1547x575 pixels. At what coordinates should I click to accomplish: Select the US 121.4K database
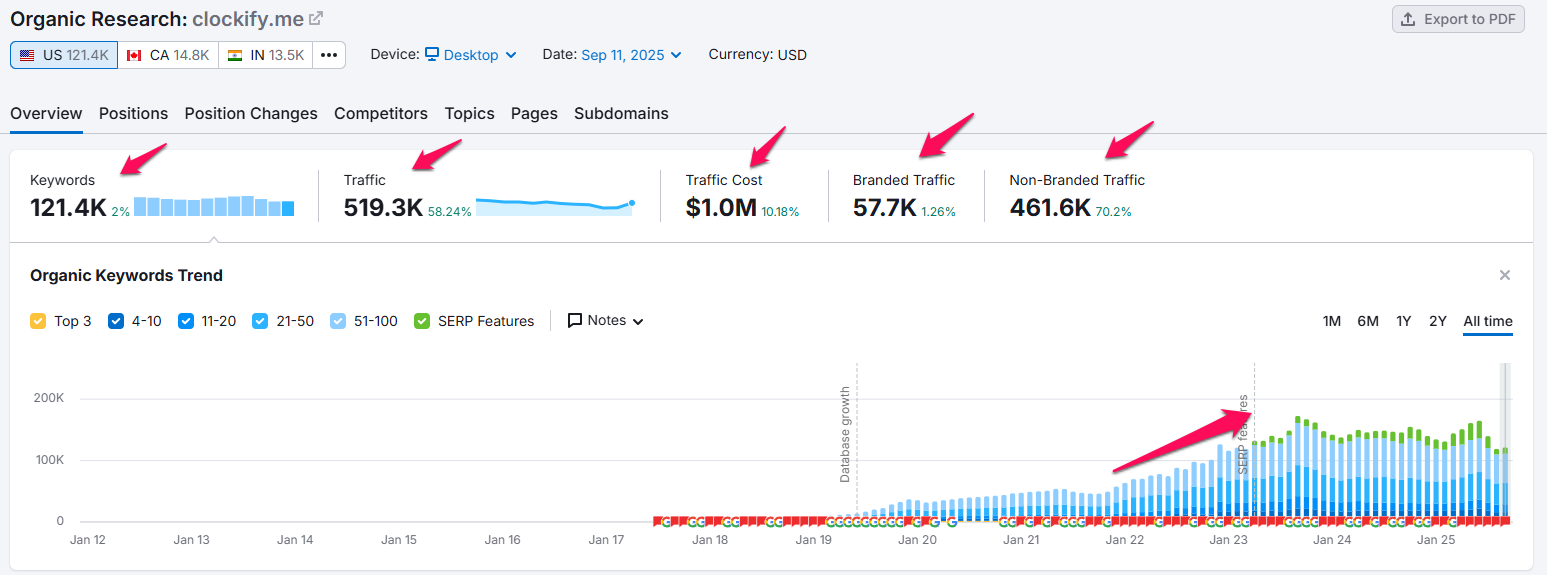(64, 55)
